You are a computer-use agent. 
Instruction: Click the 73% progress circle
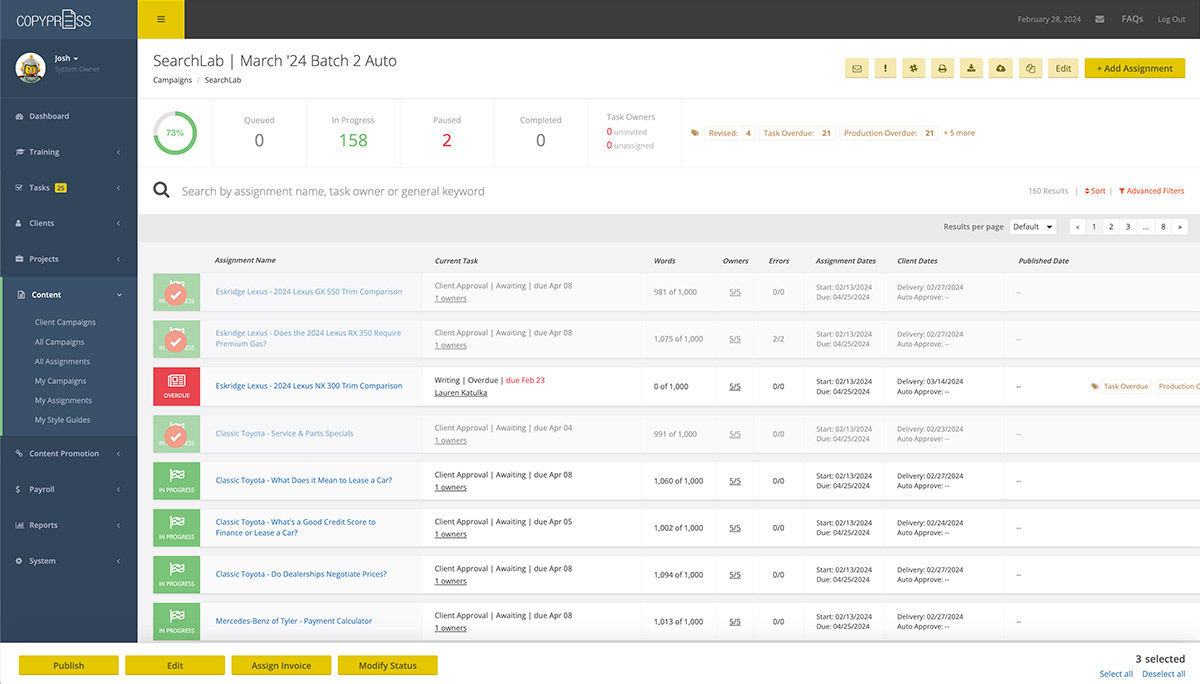click(x=175, y=133)
